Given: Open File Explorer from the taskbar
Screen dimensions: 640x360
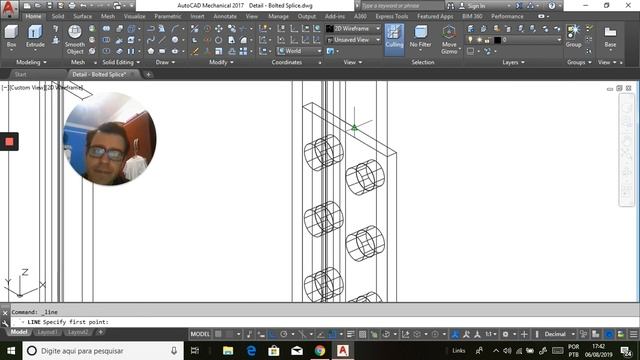Looking at the screenshot, I should (228, 351).
